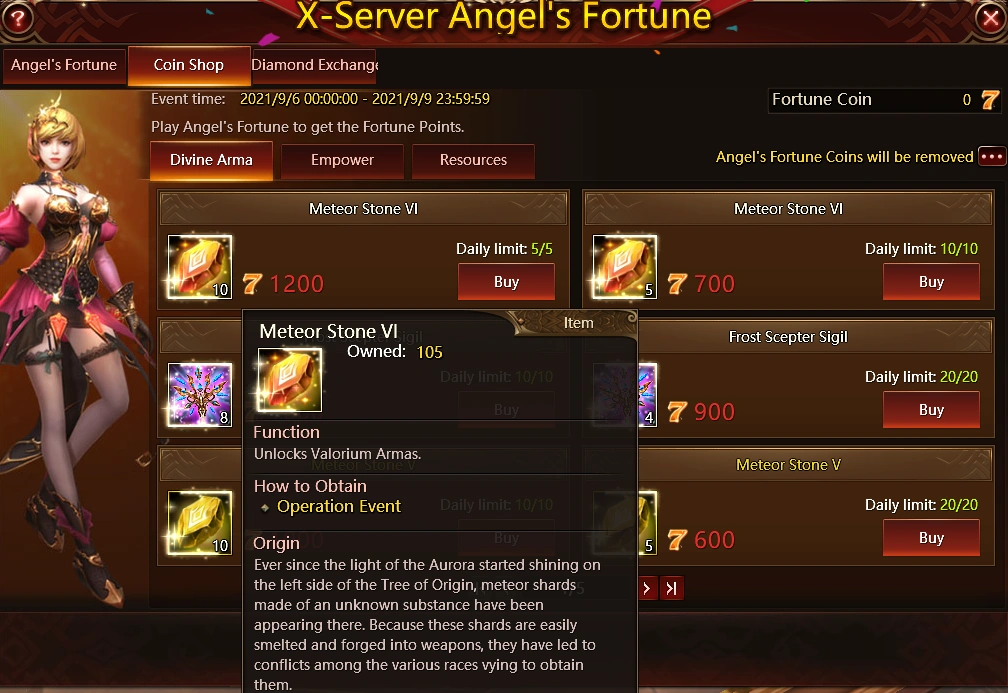Open the Diamond Exchange tab
This screenshot has width=1008, height=693.
pos(314,66)
